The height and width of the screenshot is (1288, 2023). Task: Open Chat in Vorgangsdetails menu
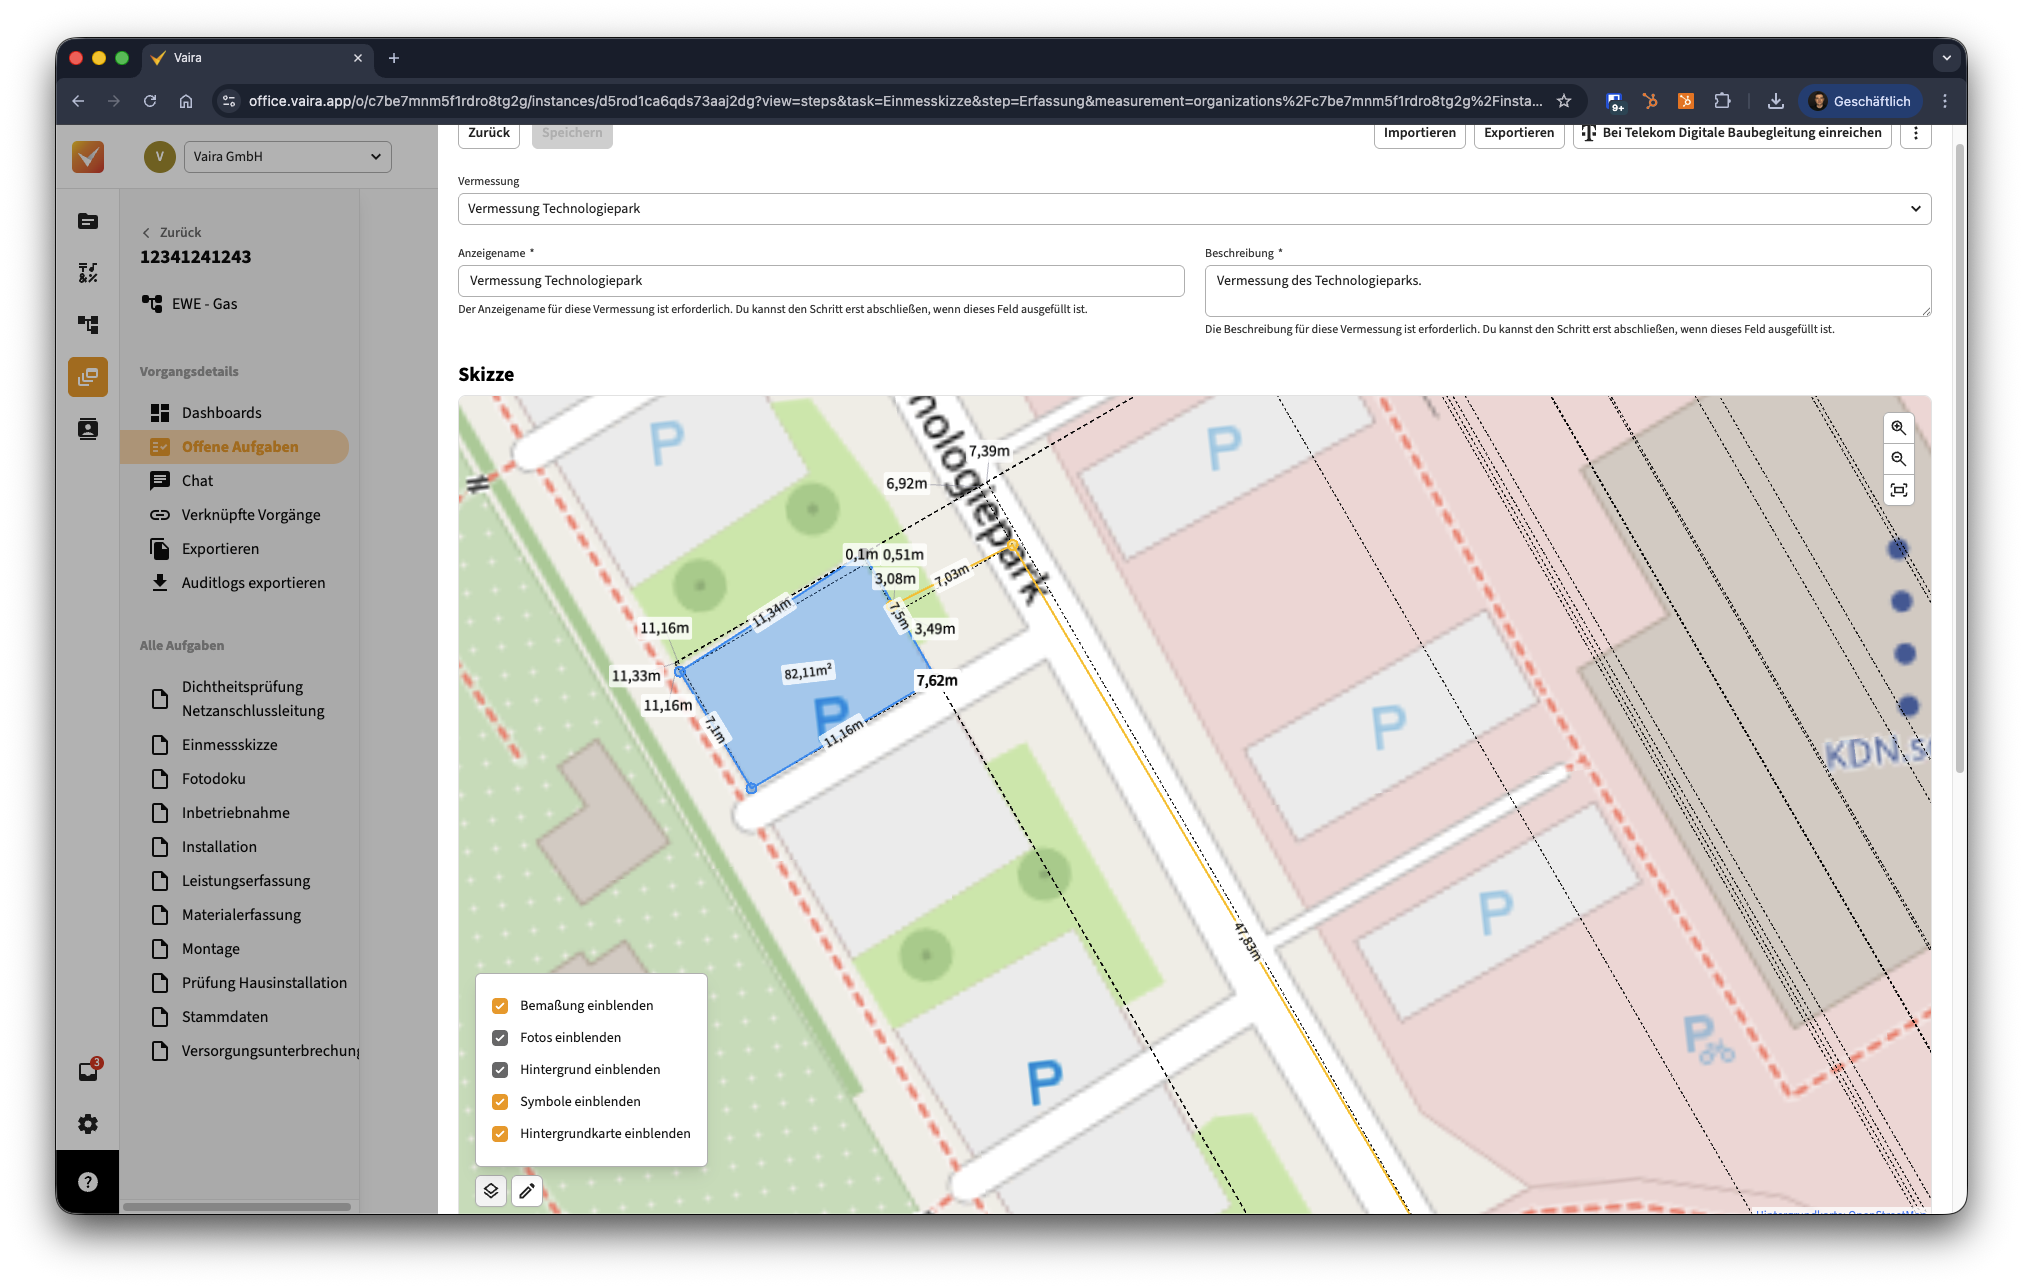[x=197, y=481]
